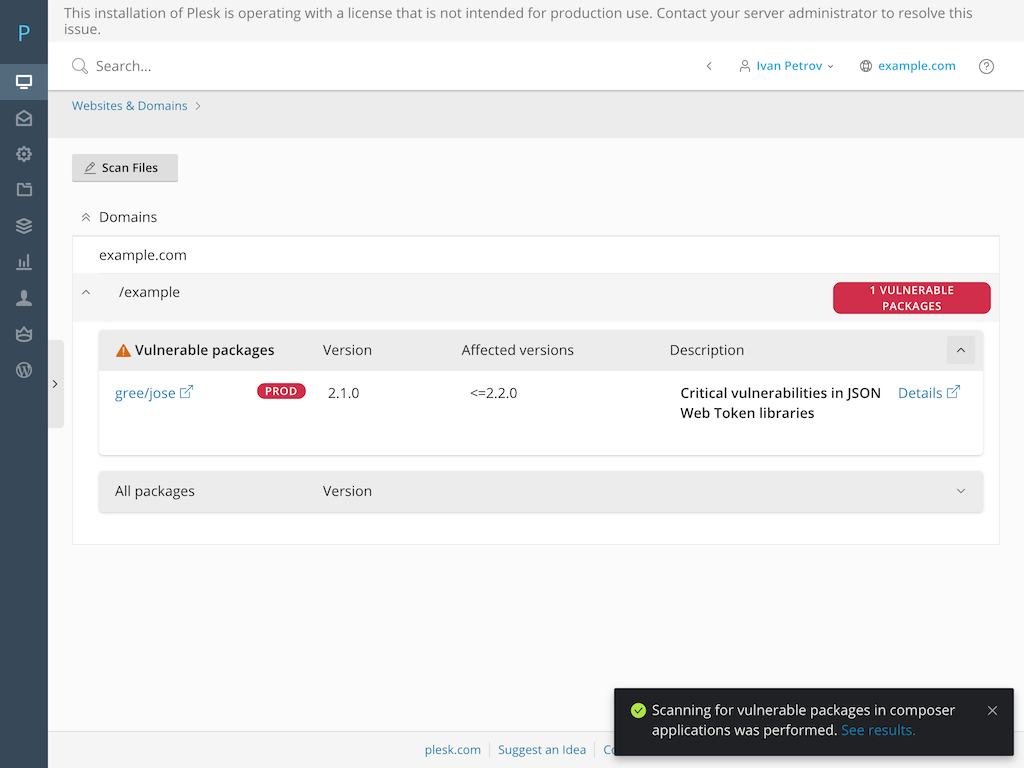The height and width of the screenshot is (768, 1024).
Task: Open the Mail envelope icon in sidebar
Action: pos(24,118)
